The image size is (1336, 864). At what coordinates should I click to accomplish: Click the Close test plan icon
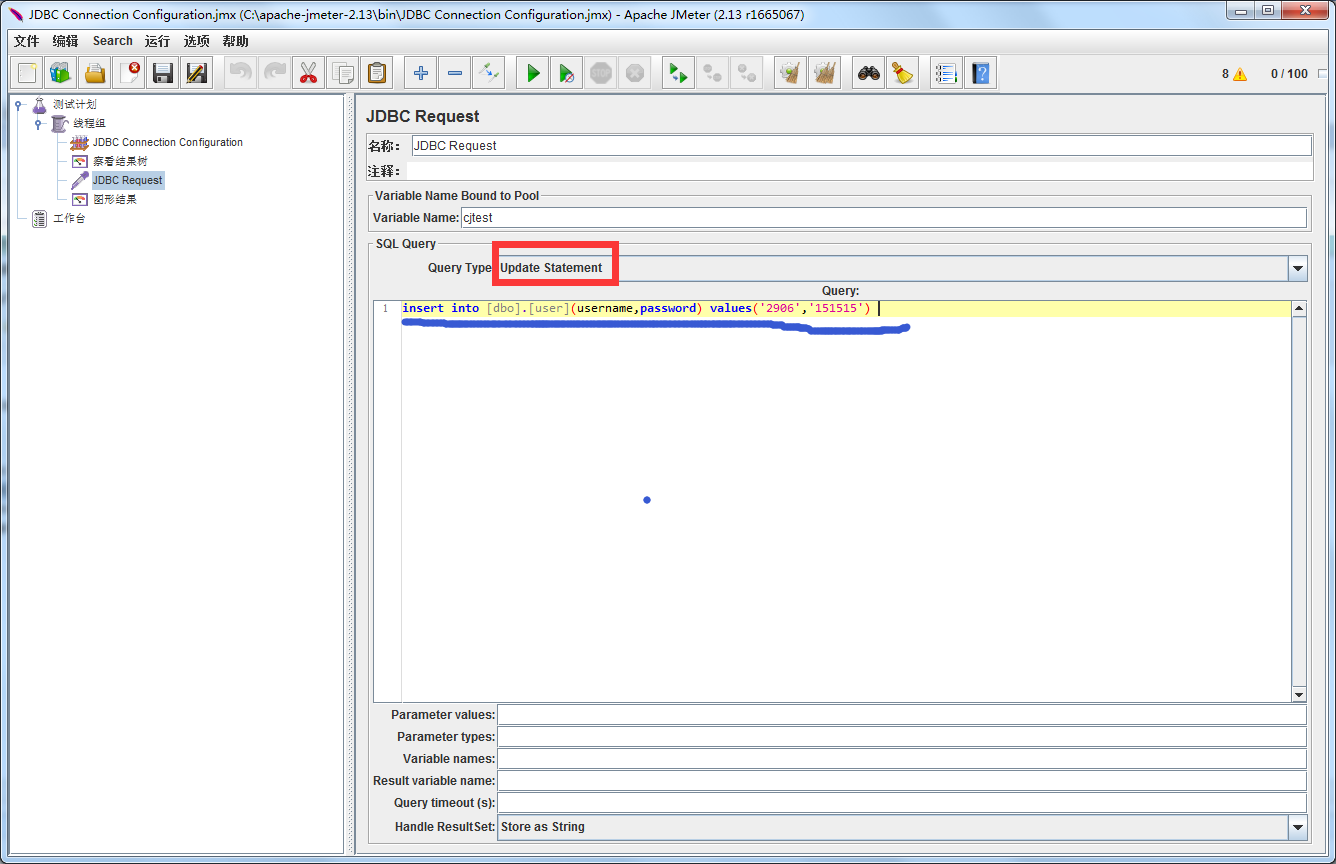(129, 73)
